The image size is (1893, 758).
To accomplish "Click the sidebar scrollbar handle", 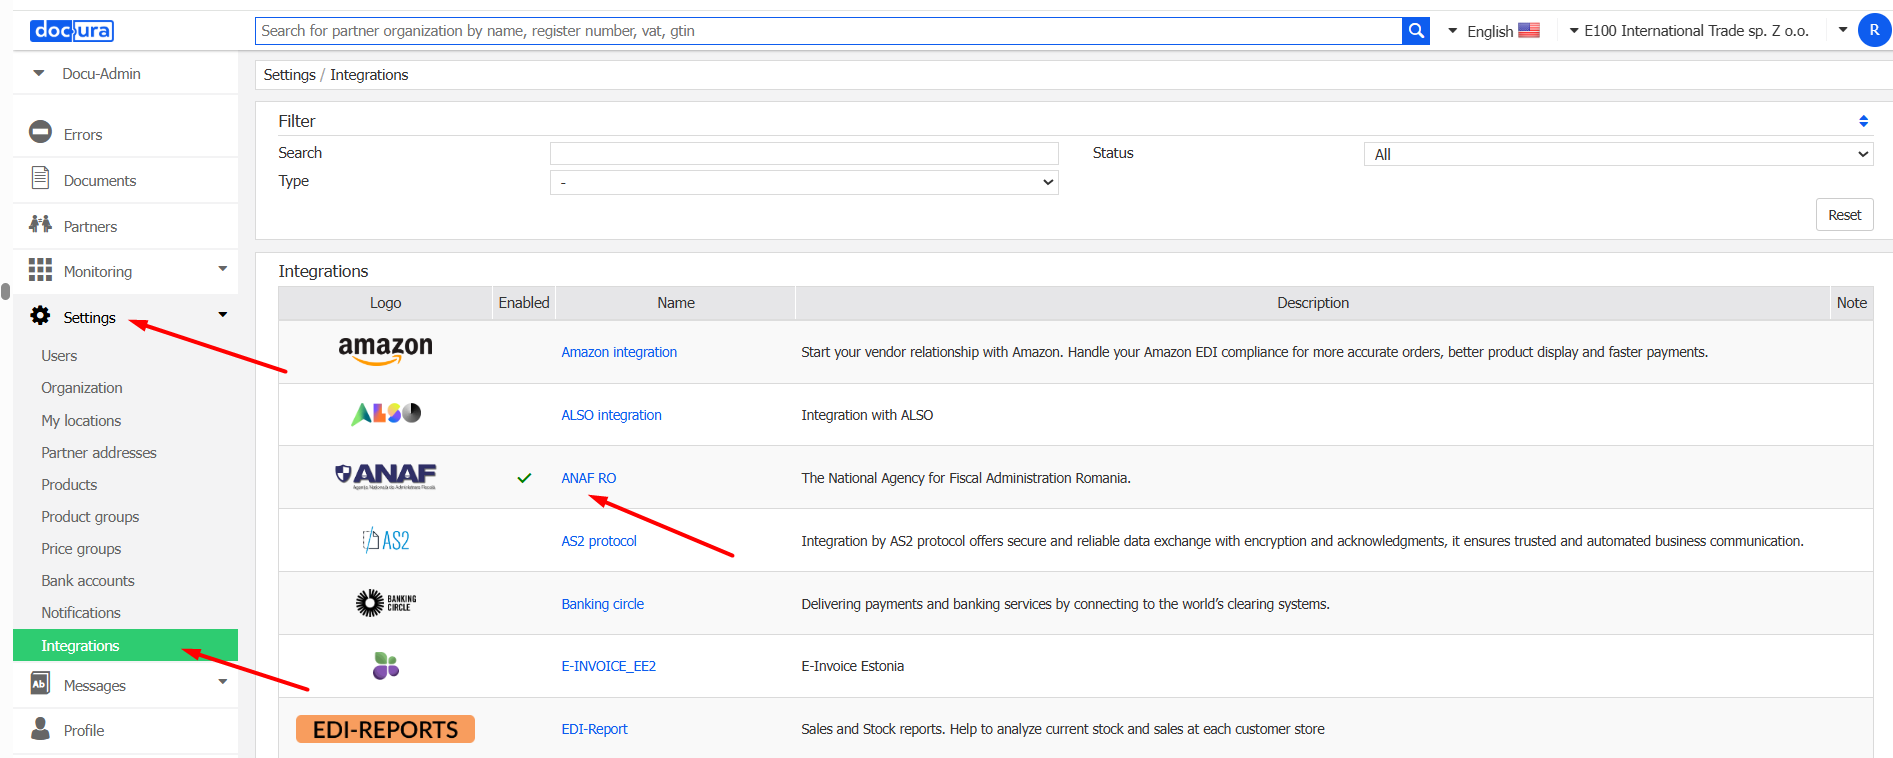I will 5,292.
